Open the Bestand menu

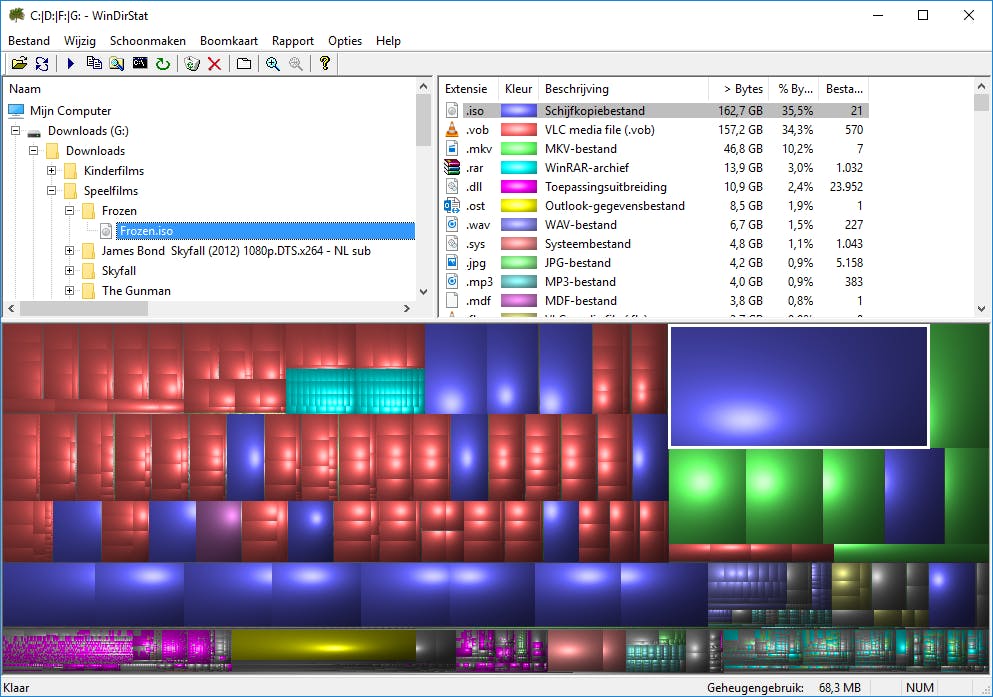28,41
